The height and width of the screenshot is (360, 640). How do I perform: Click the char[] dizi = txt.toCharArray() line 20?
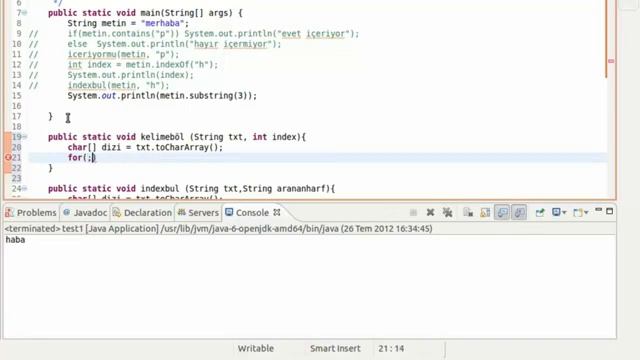pyautogui.click(x=145, y=147)
